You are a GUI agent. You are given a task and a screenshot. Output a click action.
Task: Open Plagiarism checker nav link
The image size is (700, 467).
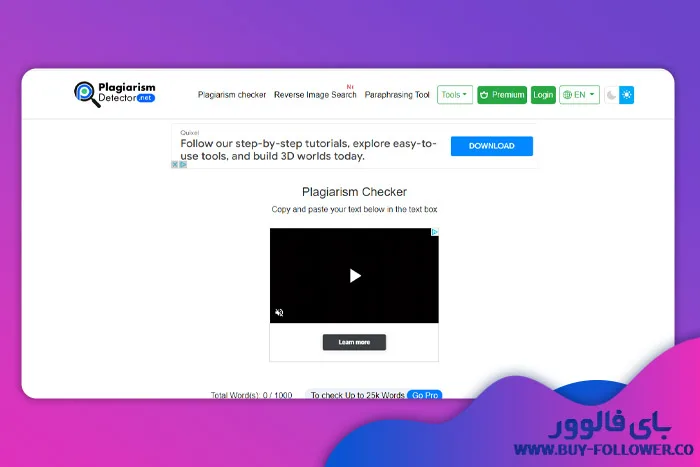[x=232, y=95]
